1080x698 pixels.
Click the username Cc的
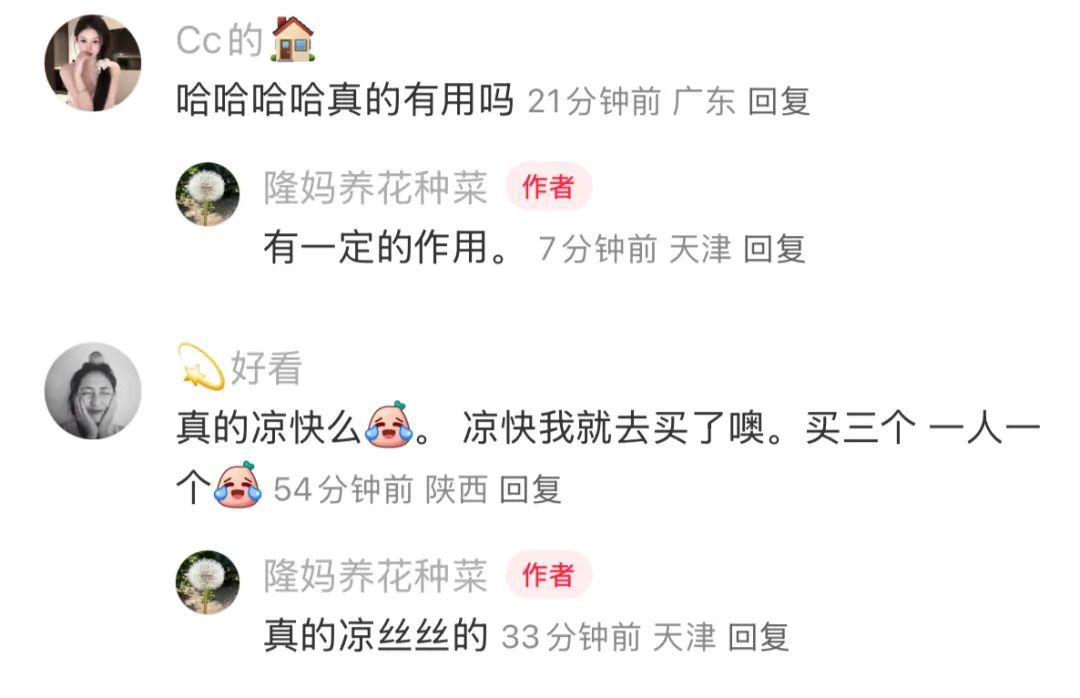(x=220, y=40)
